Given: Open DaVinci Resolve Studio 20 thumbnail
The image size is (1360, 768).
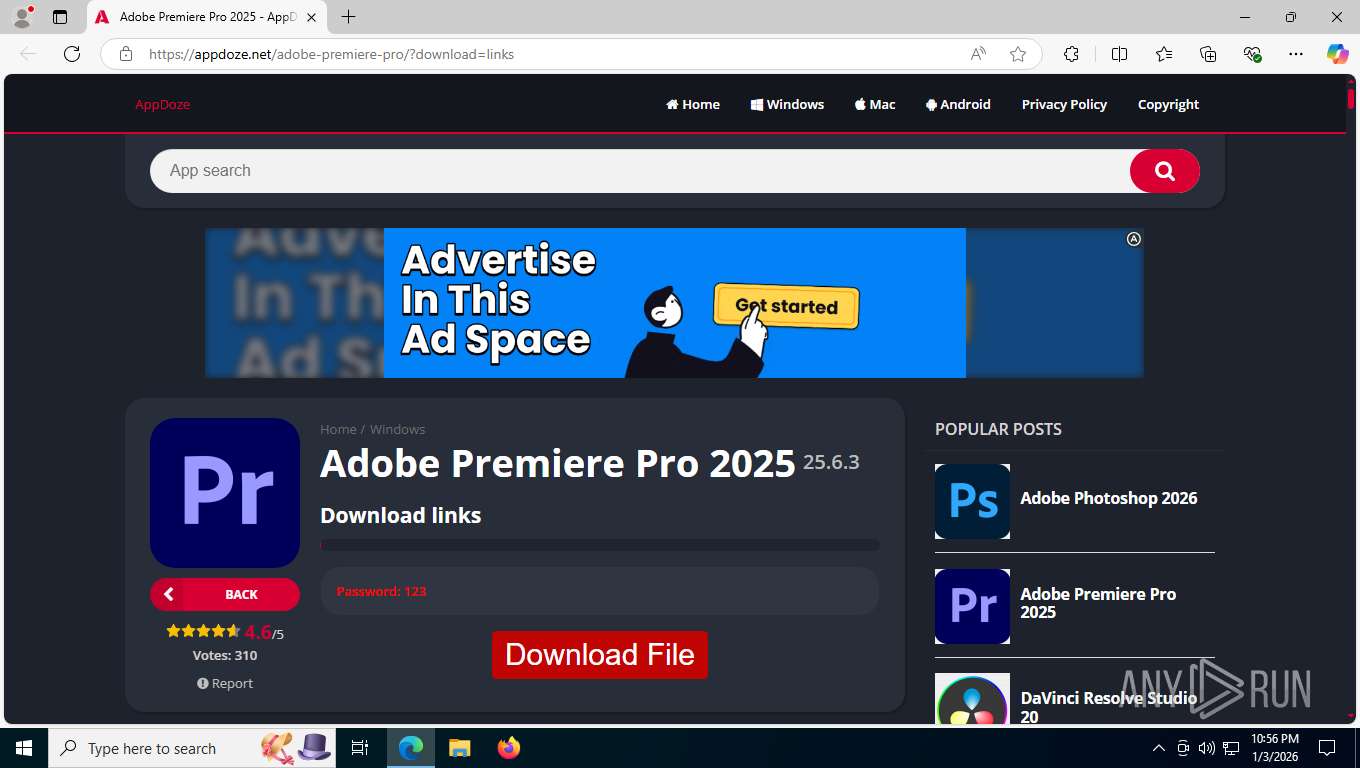Looking at the screenshot, I should pyautogui.click(x=972, y=699).
